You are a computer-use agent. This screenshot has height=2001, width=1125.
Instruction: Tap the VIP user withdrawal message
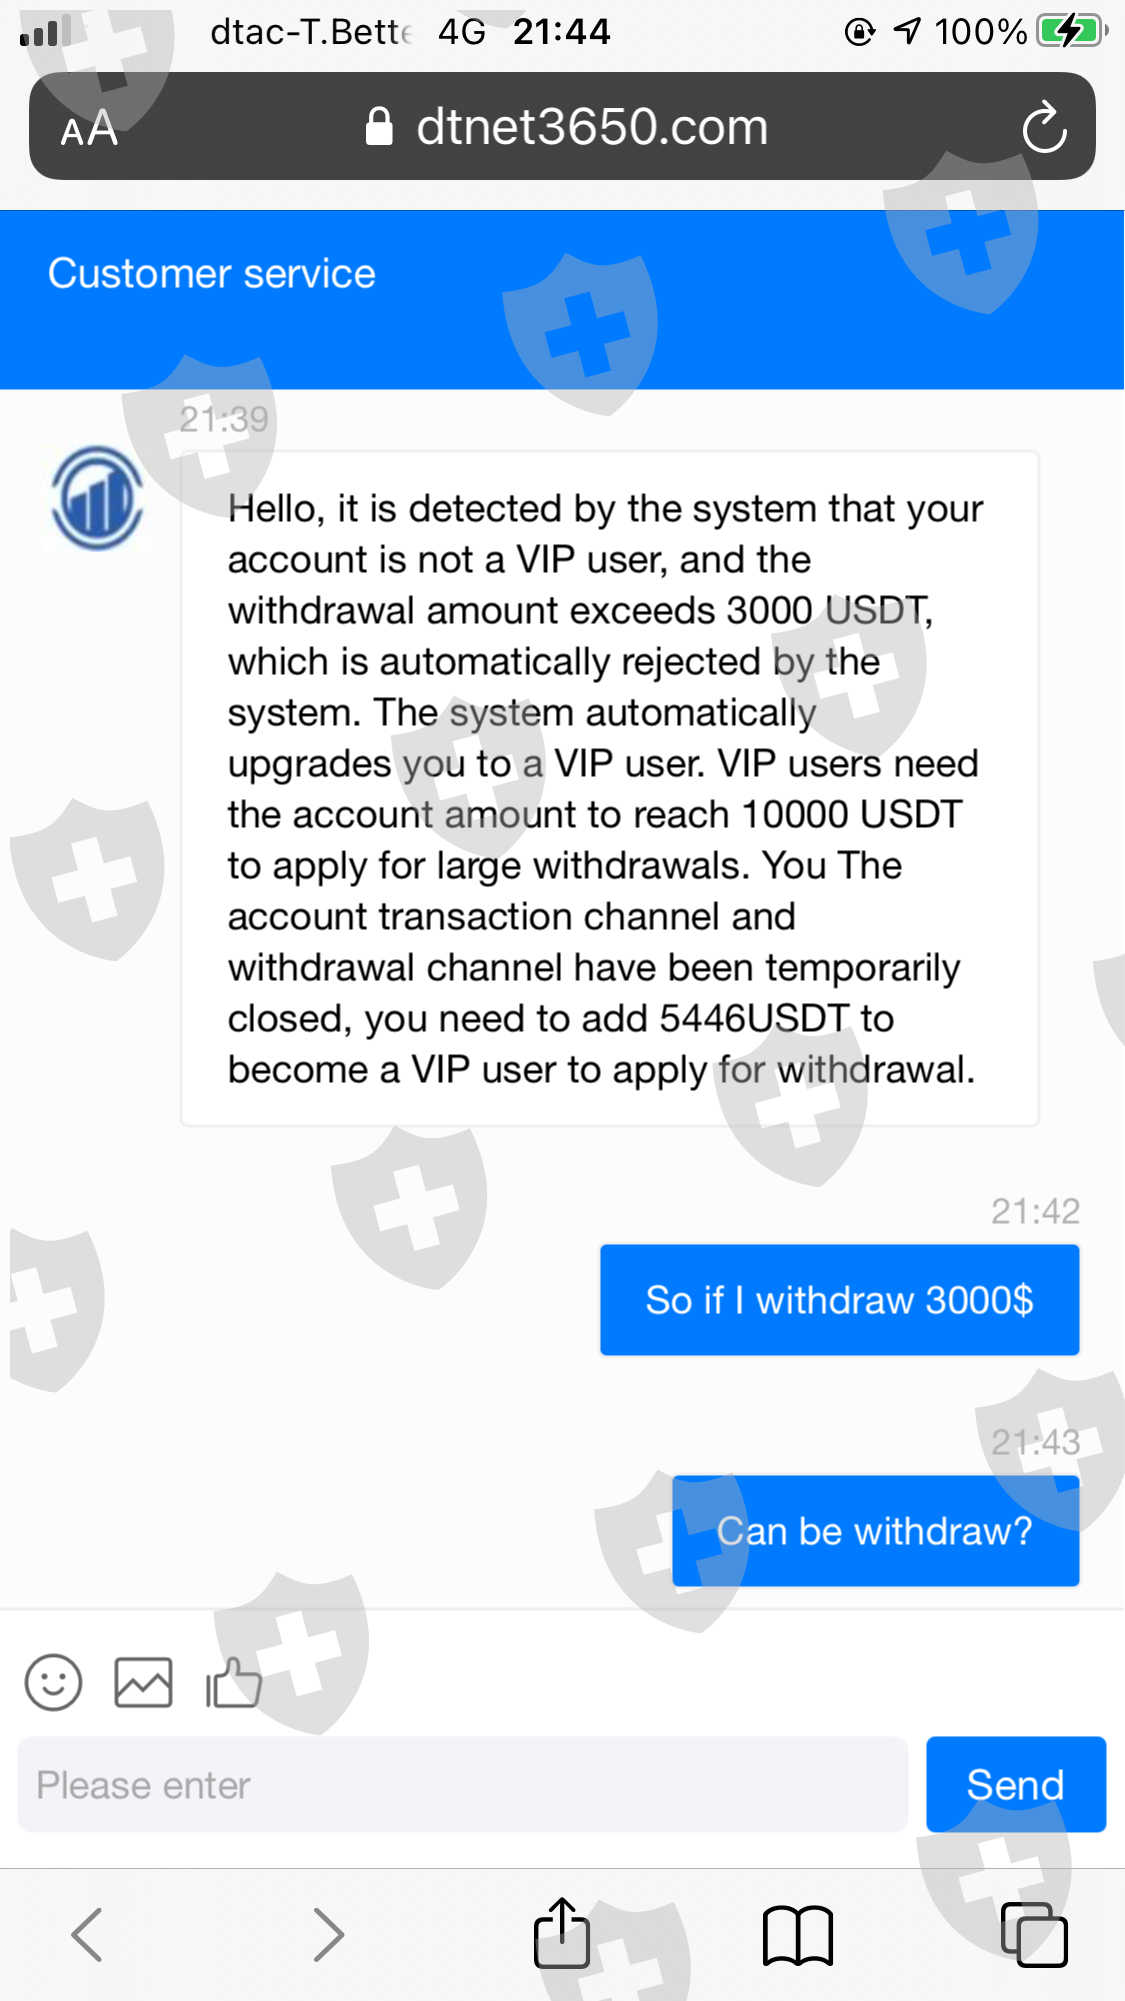click(609, 788)
